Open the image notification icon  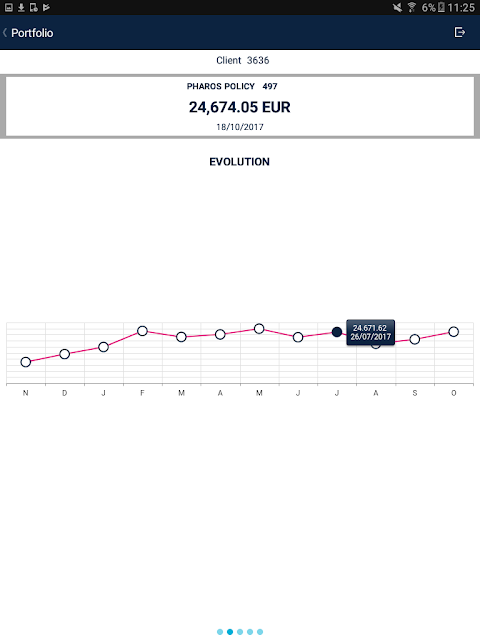pos(9,7)
